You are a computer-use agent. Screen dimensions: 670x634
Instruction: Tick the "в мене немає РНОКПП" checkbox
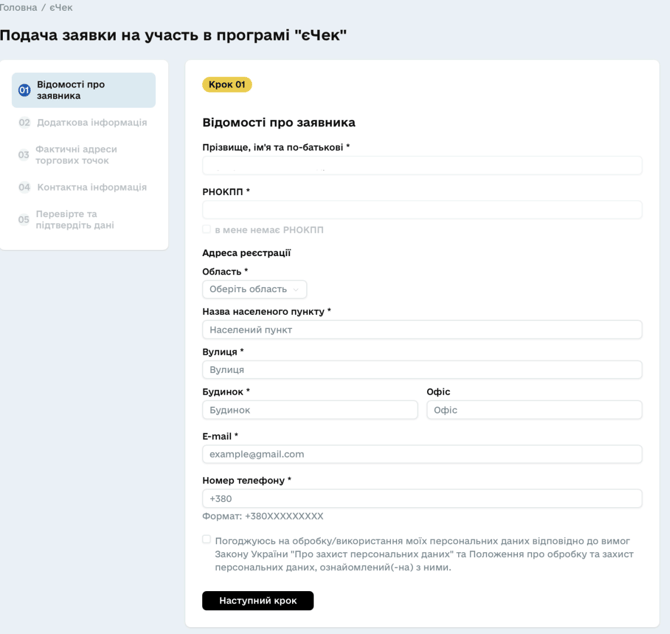(x=207, y=230)
